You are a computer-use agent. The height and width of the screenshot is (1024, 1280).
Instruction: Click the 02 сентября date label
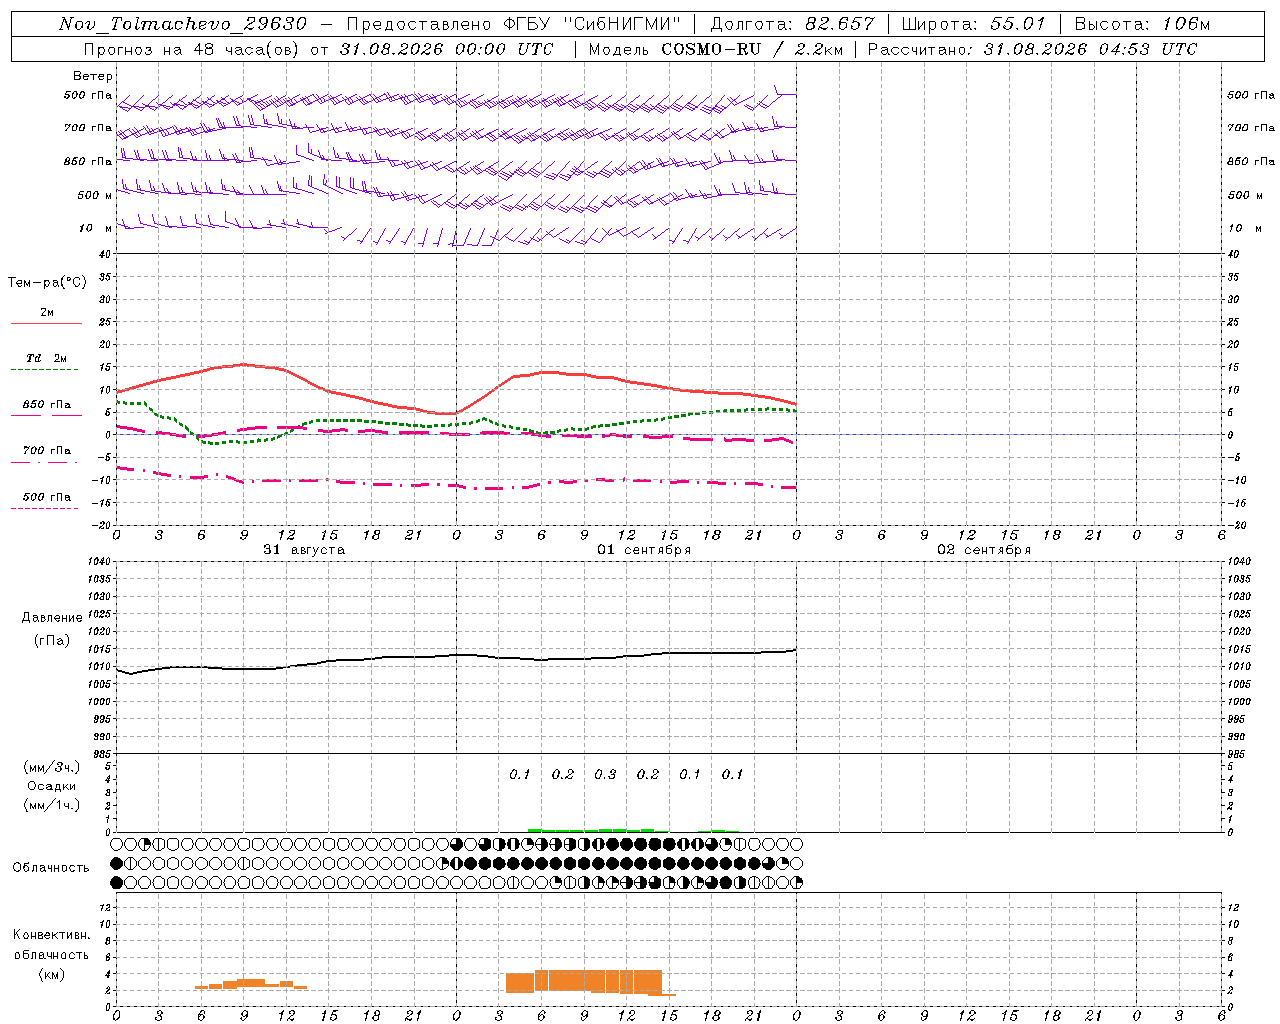click(984, 550)
